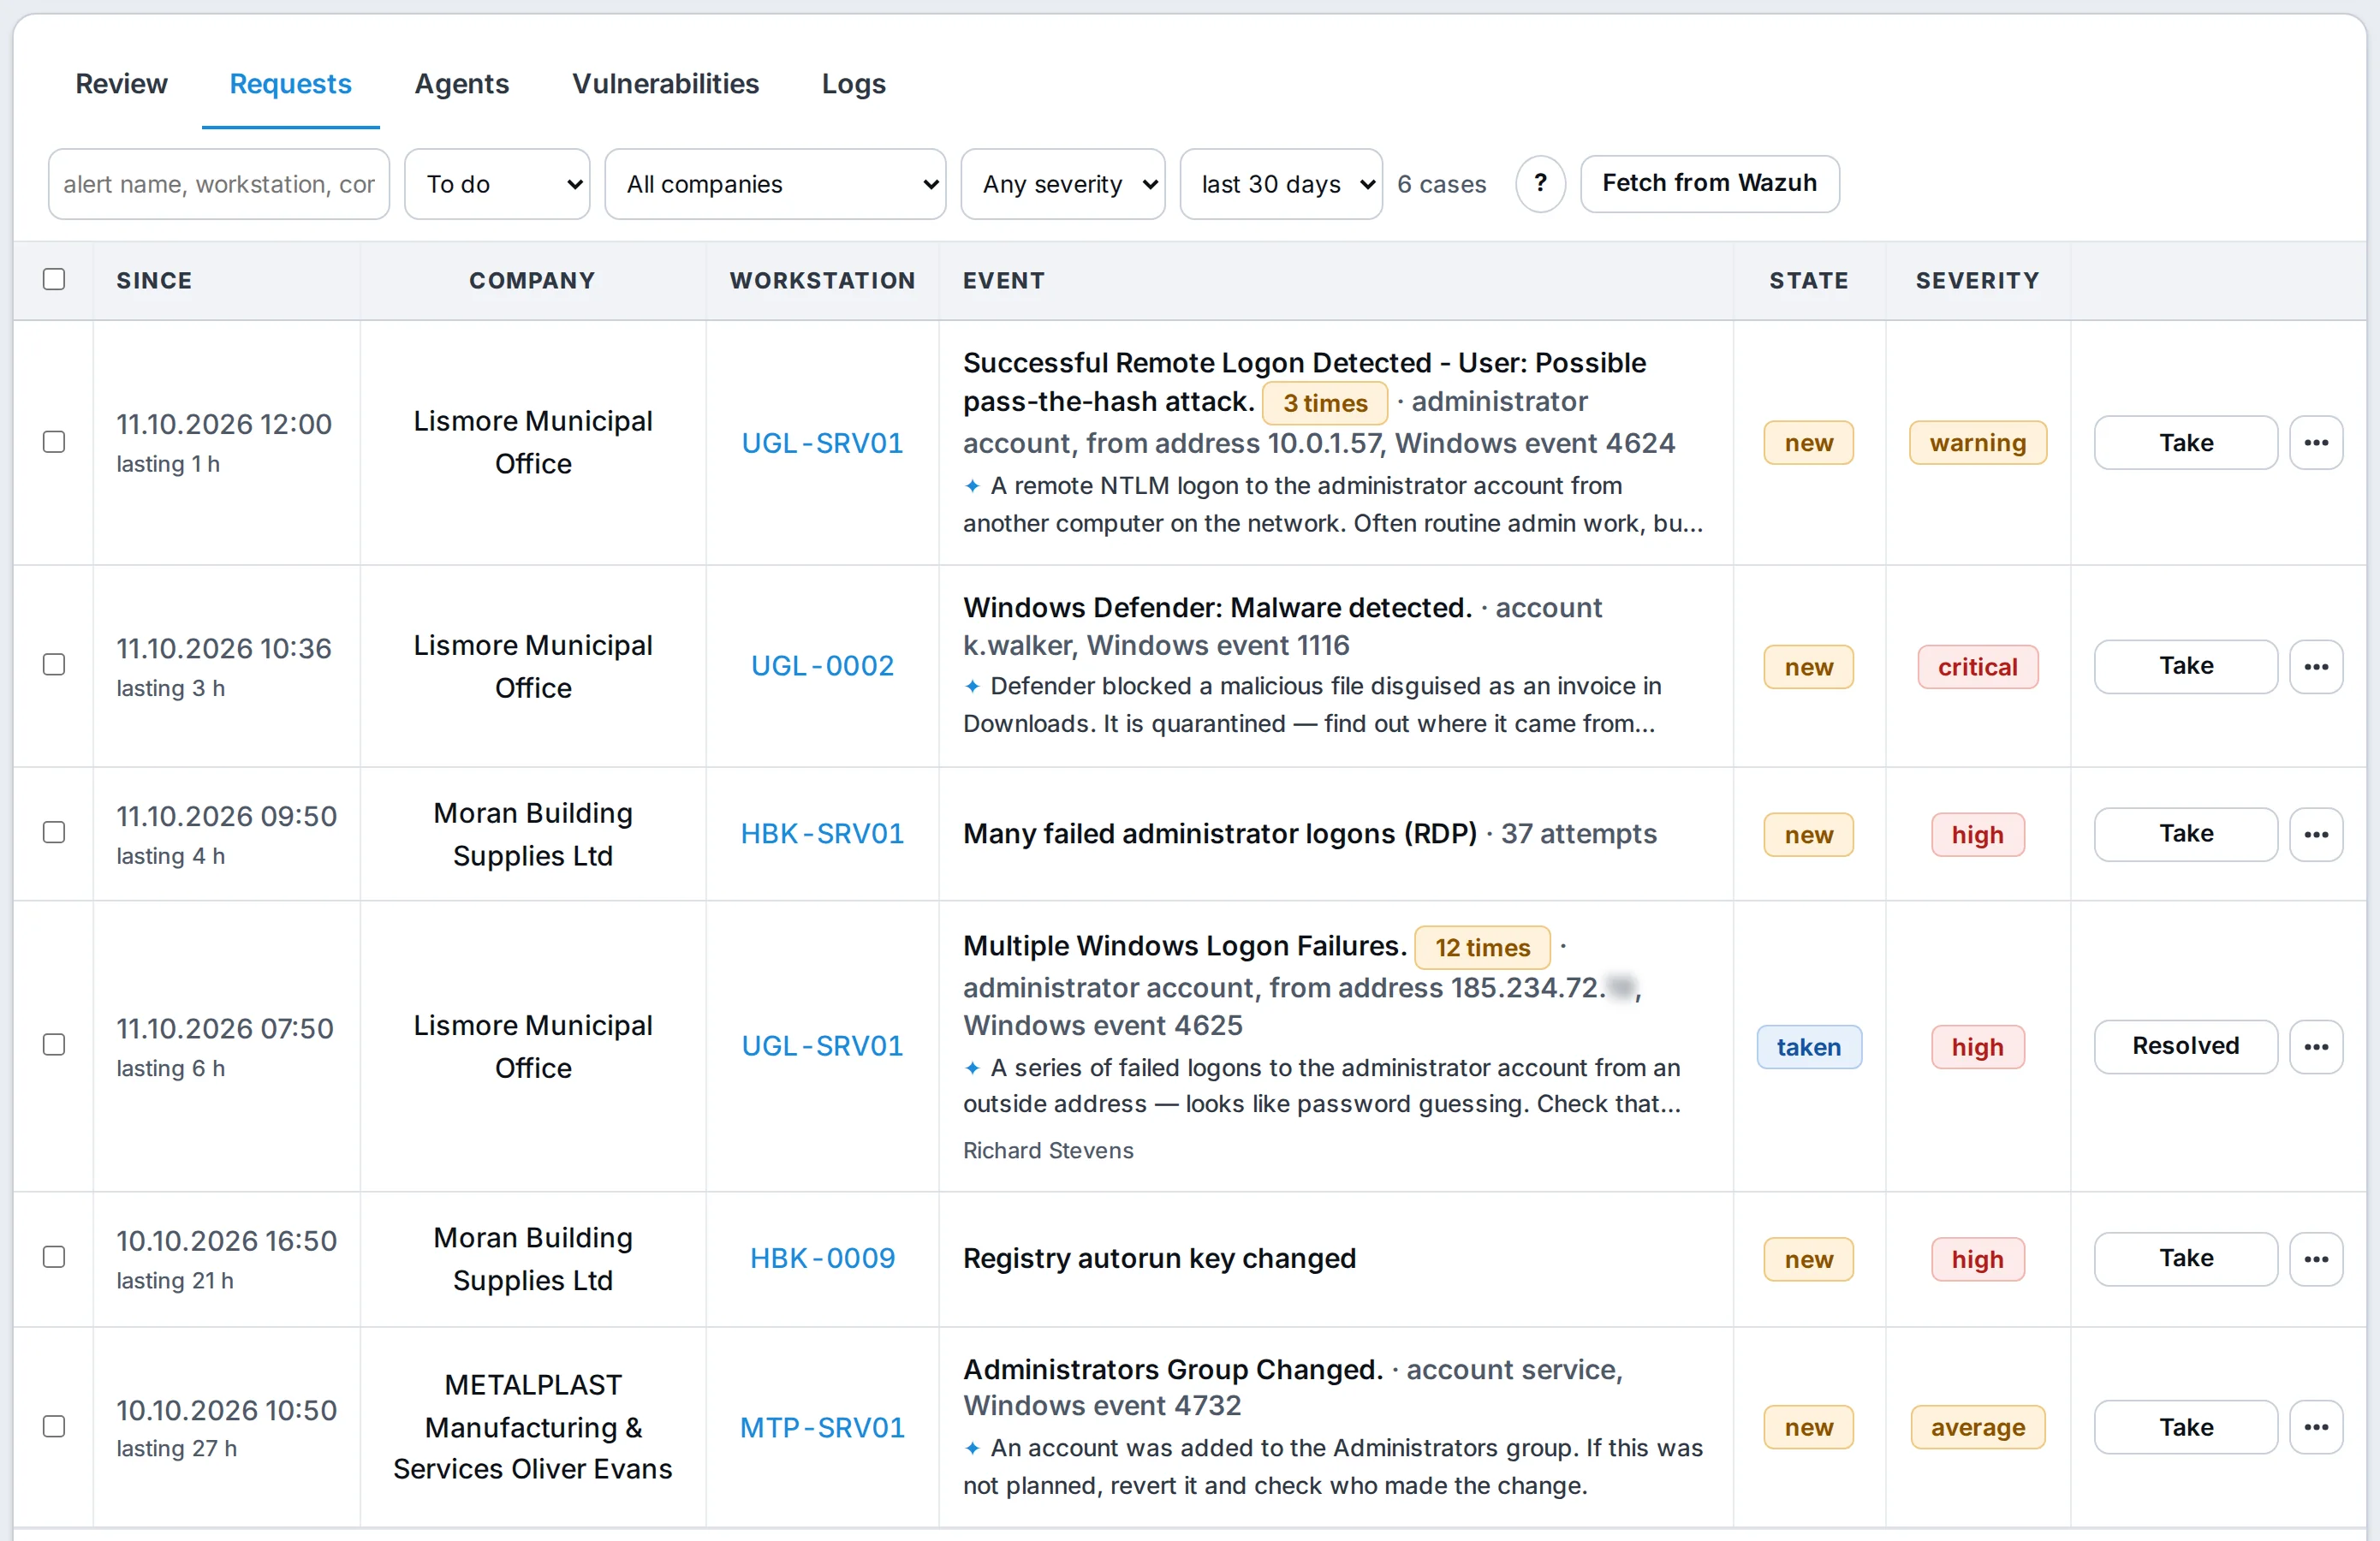Go to the Agents tab
Screen dimensions: 2380x1541
(x=462, y=84)
